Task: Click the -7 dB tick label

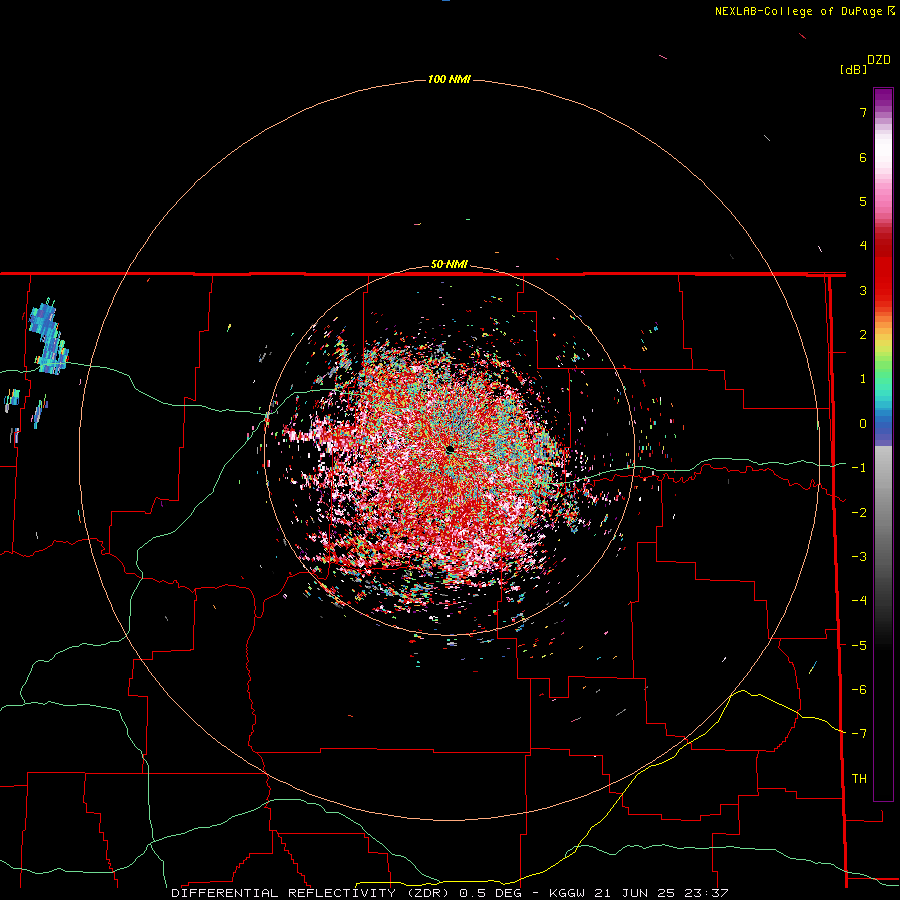Action: pos(859,734)
